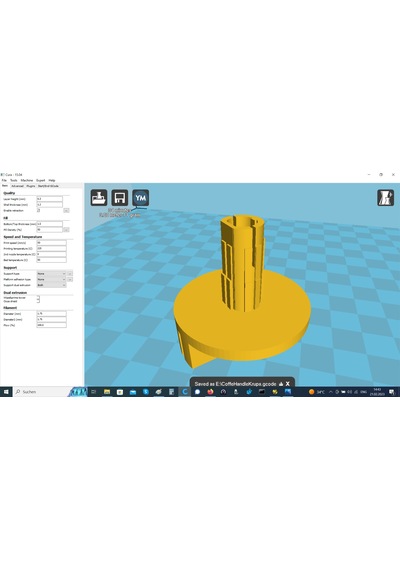Image resolution: width=400 pixels, height=570 pixels.
Task: Toggle the Wipe&prime tower checkbox
Action: point(38,297)
